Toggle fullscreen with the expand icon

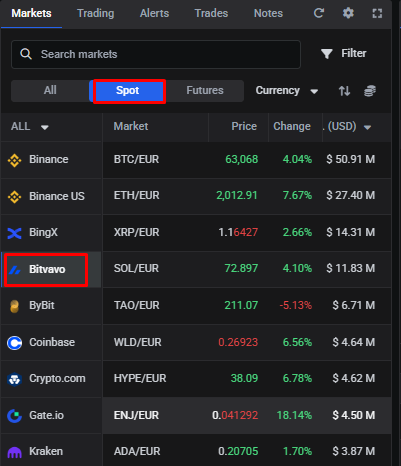pyautogui.click(x=377, y=13)
